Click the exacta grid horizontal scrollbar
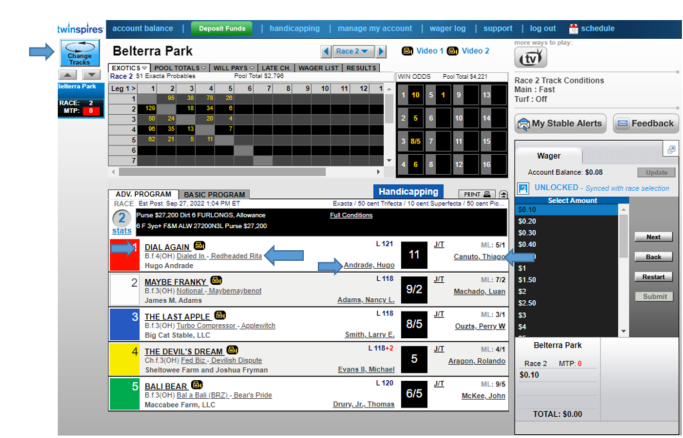 click(x=222, y=172)
